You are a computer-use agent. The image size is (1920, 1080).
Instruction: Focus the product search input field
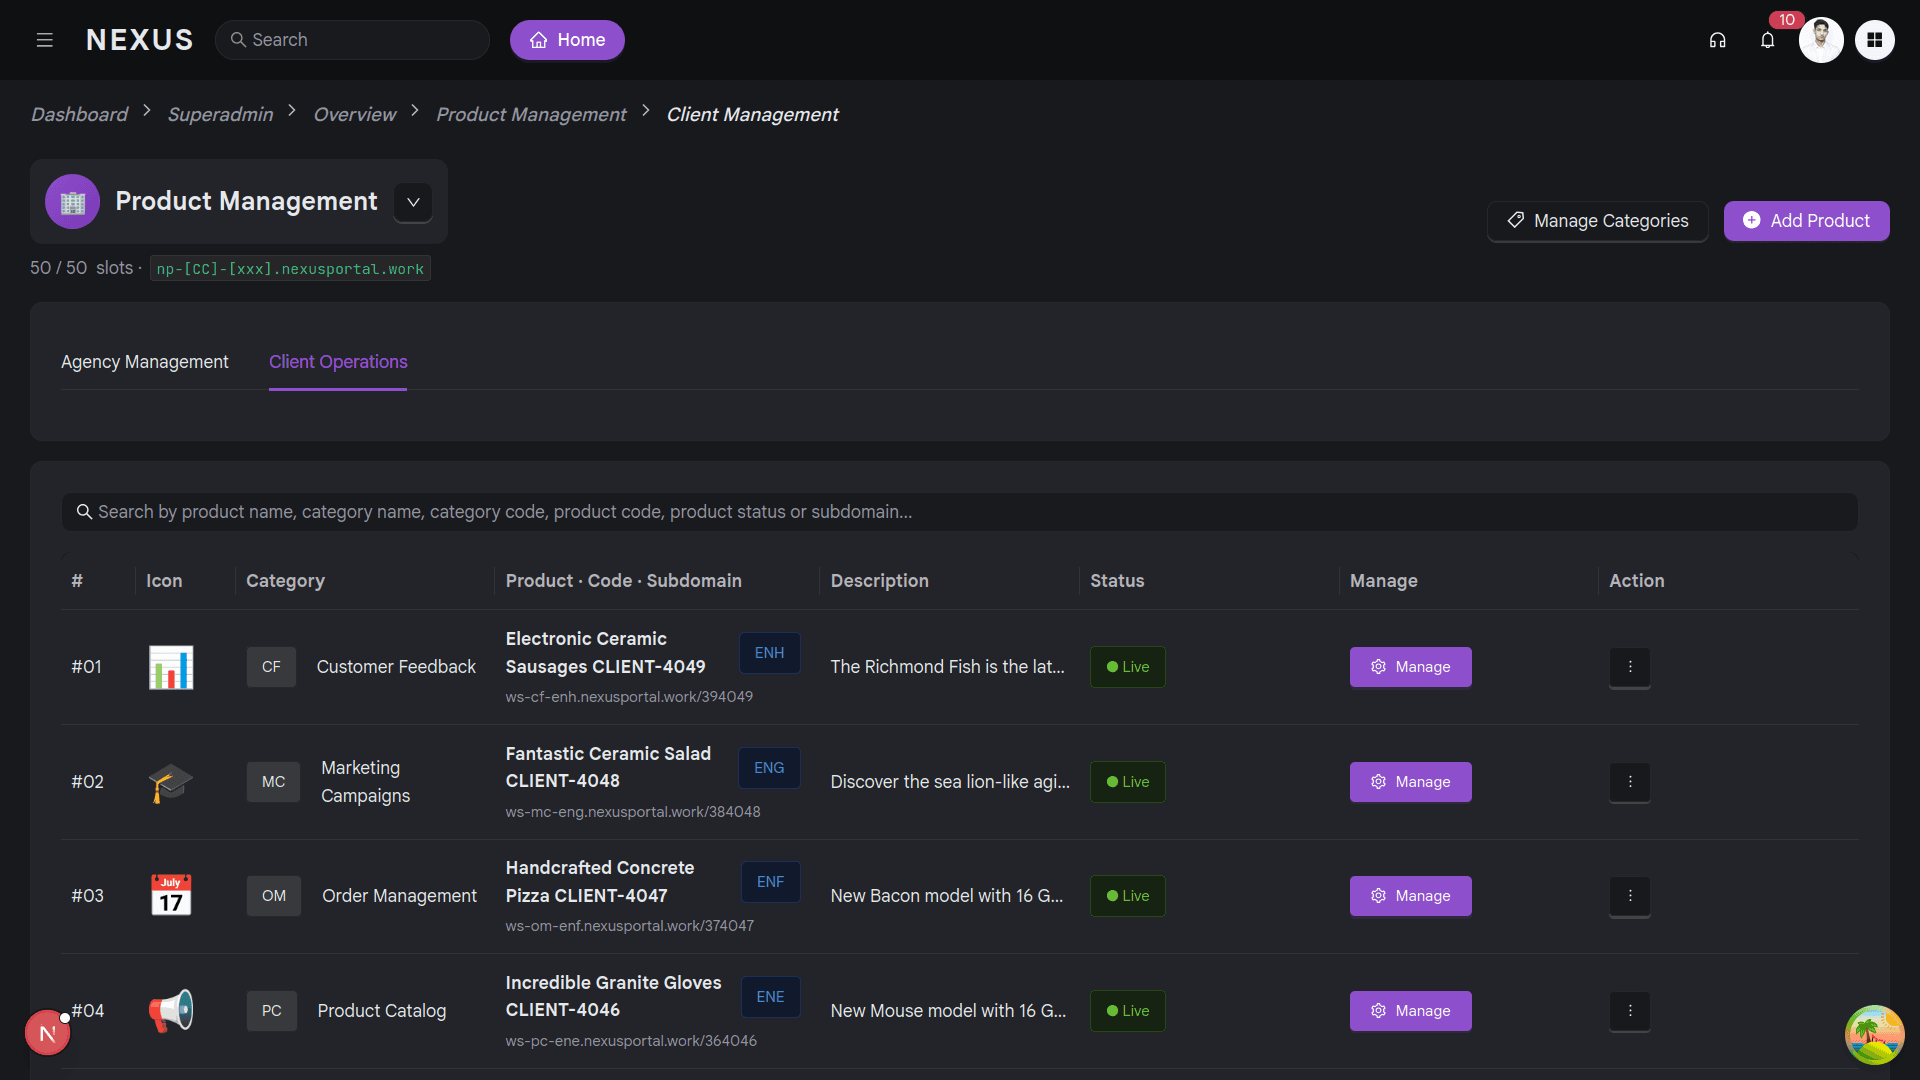[x=960, y=512]
